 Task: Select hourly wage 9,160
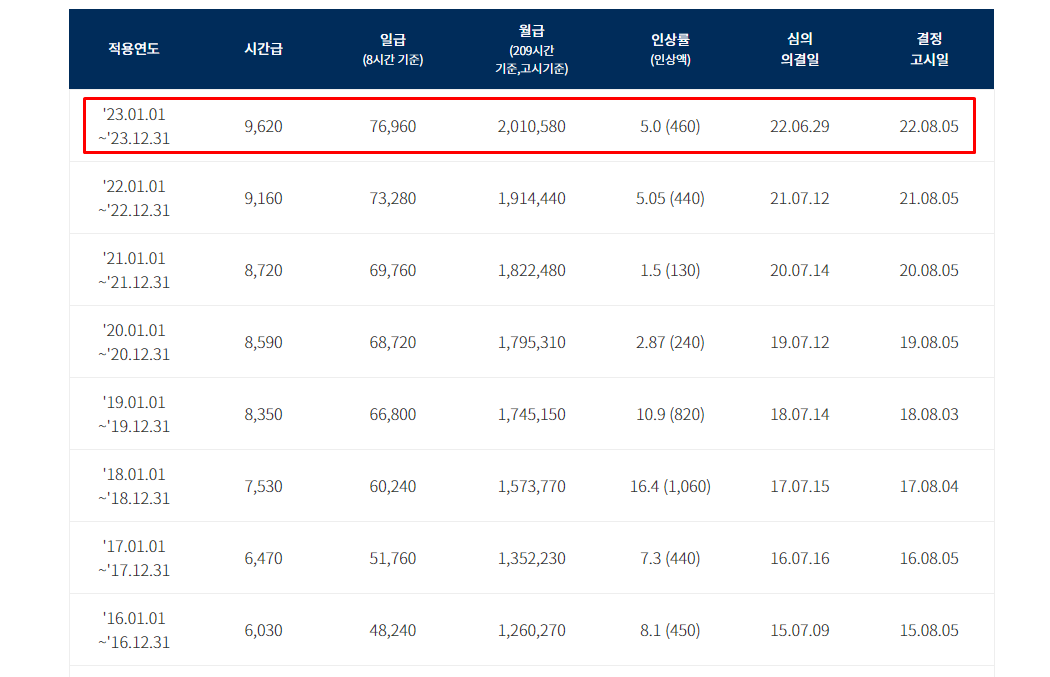coord(263,198)
